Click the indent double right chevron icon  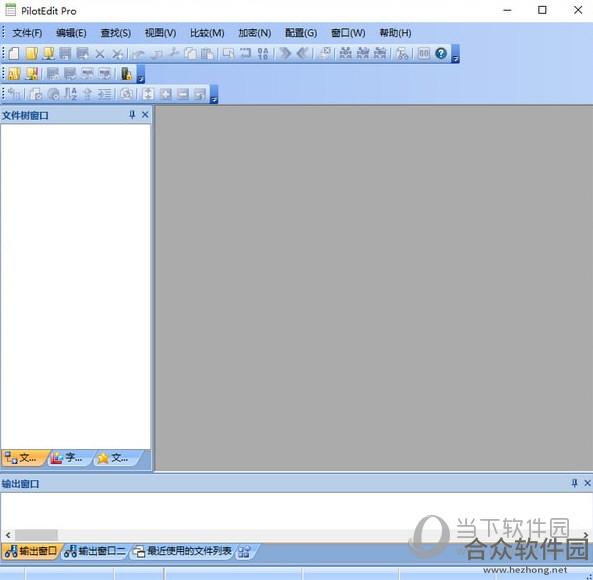[x=285, y=53]
